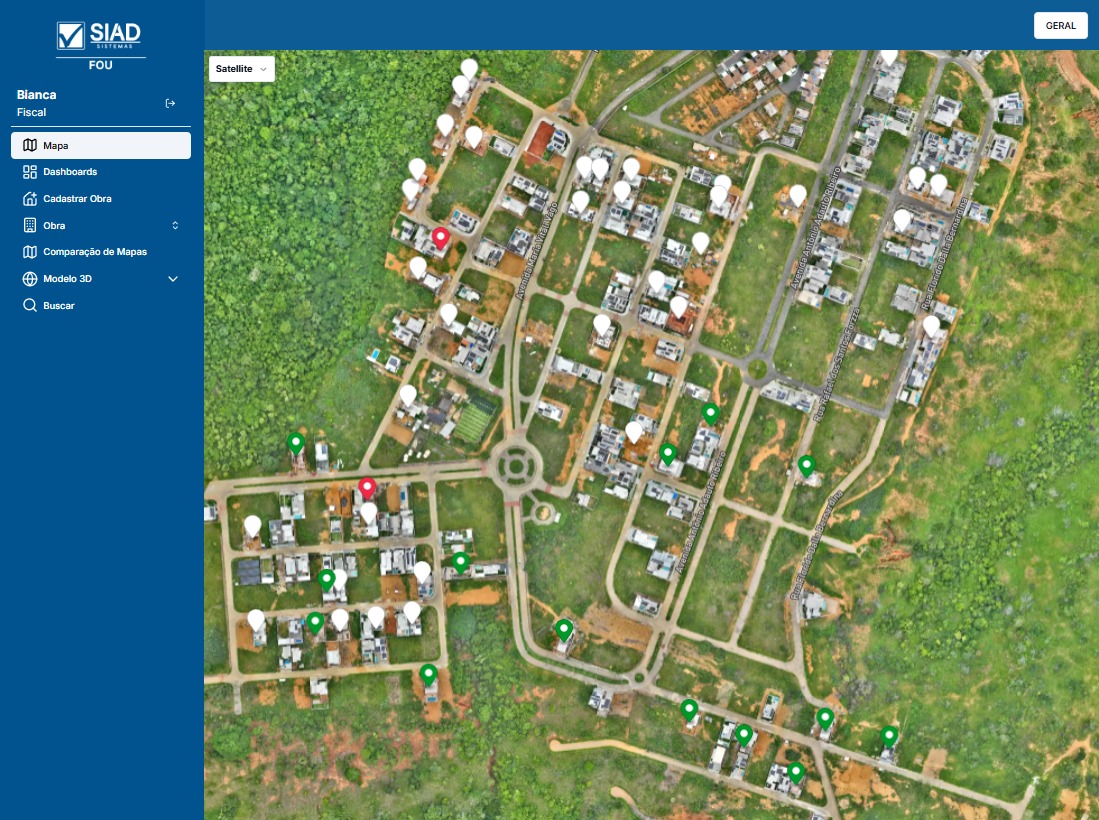Select the red marker in the upper neighborhood
Image resolution: width=1099 pixels, height=820 pixels.
pos(440,238)
